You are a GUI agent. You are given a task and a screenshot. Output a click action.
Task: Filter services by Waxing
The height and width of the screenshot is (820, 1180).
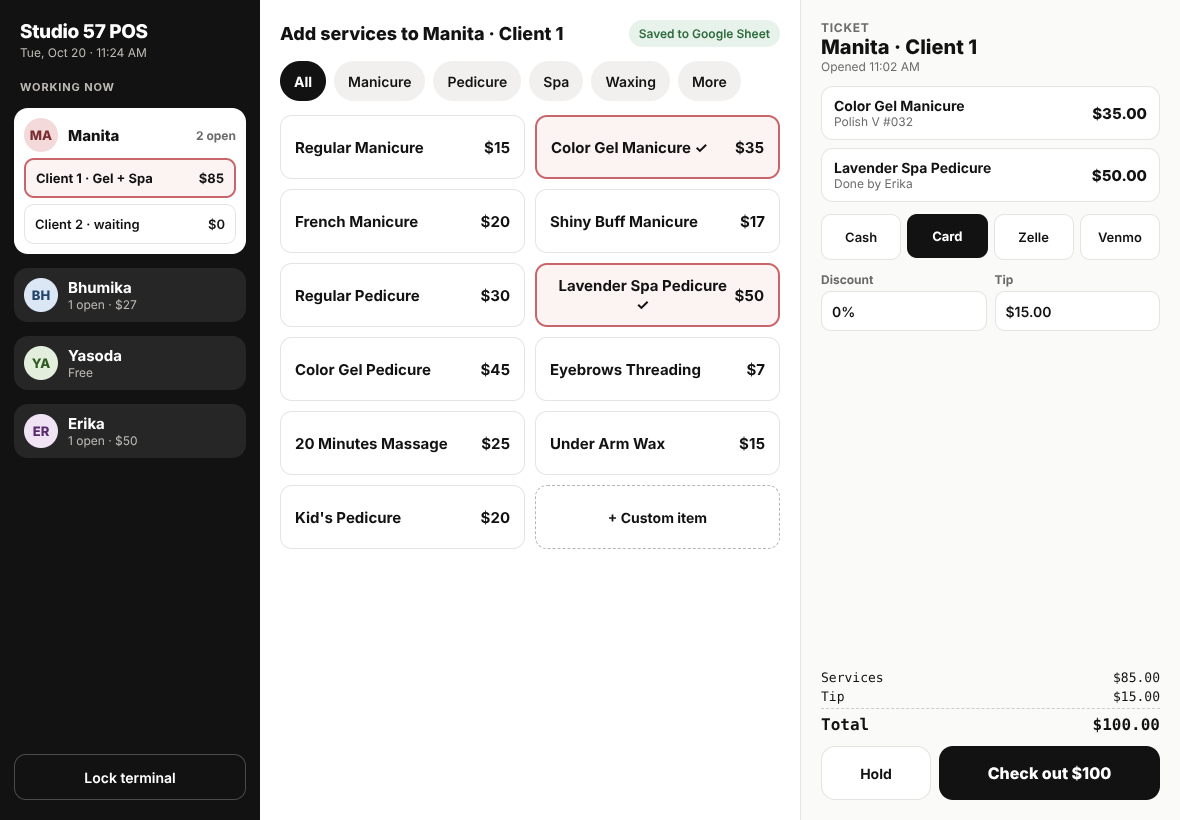point(631,81)
